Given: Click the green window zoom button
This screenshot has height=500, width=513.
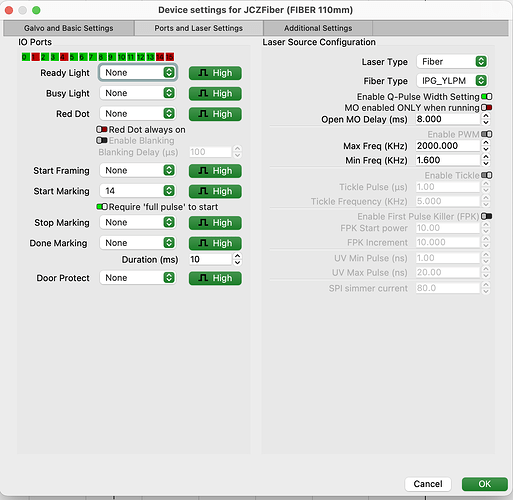Looking at the screenshot, I should (36, 10).
